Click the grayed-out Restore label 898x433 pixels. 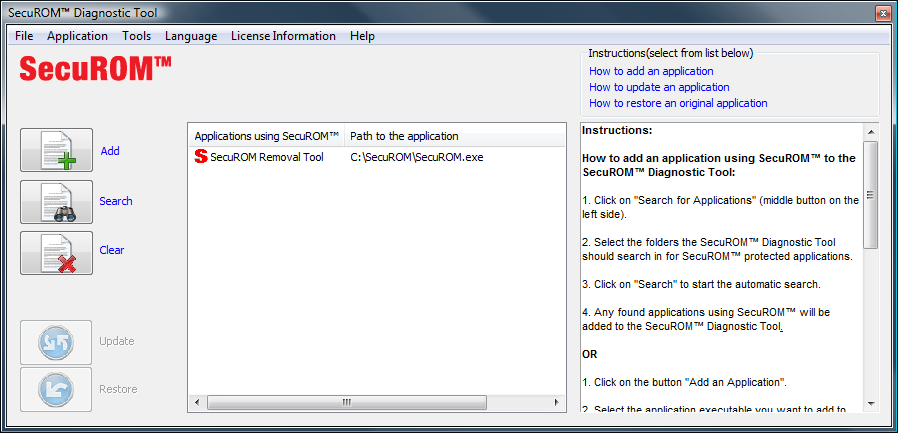118,389
